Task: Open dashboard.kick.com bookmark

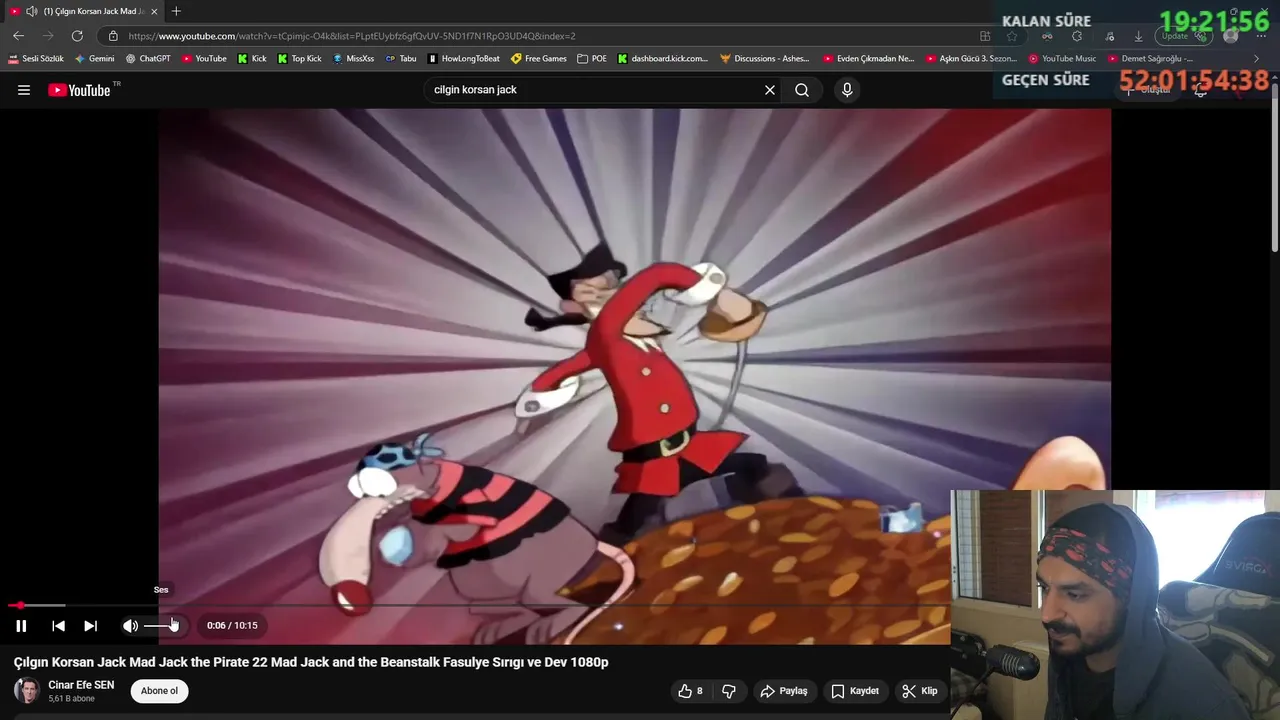Action: tap(663, 59)
